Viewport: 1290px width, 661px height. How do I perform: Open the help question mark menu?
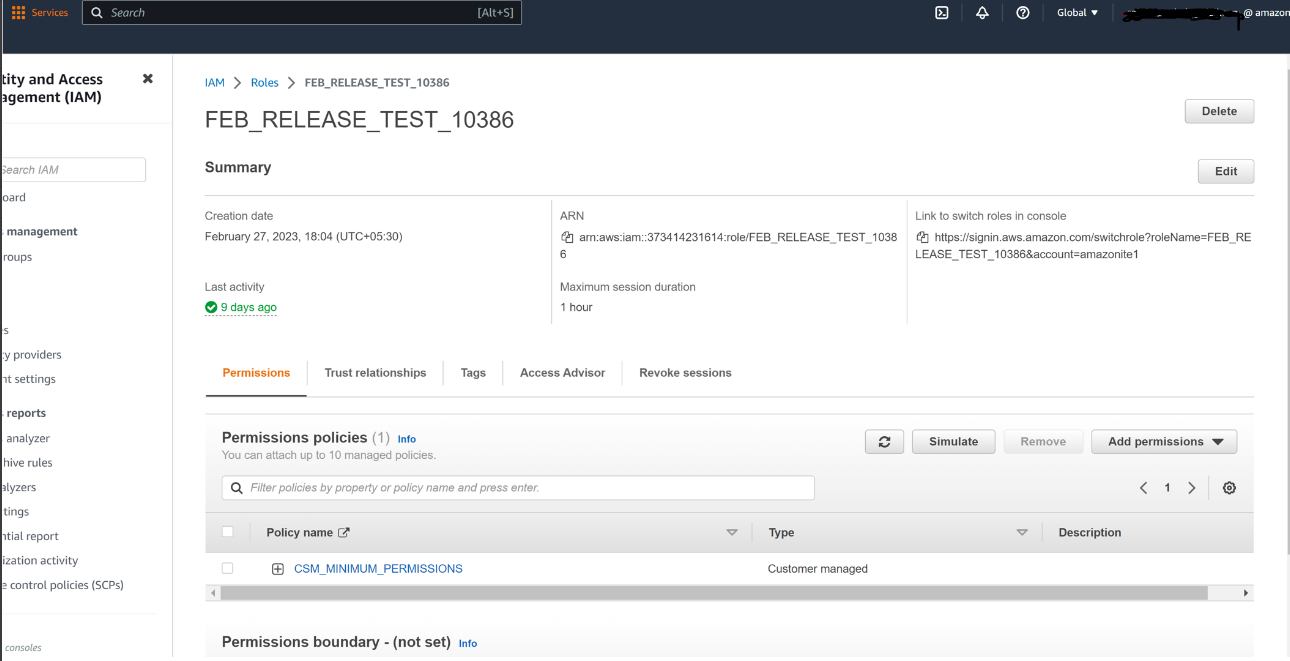tap(1022, 12)
